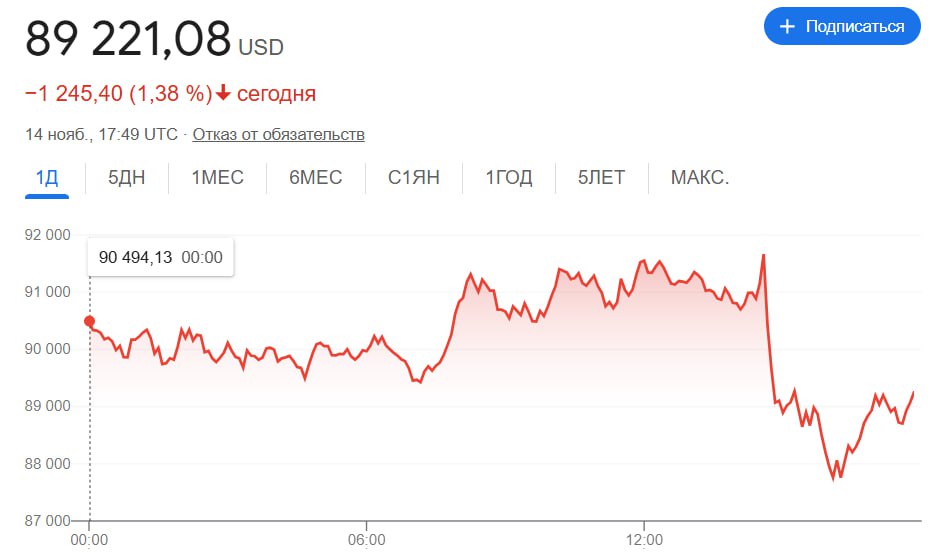The width and height of the screenshot is (952, 560).
Task: Click the 89 221,08 price value
Action: (128, 40)
